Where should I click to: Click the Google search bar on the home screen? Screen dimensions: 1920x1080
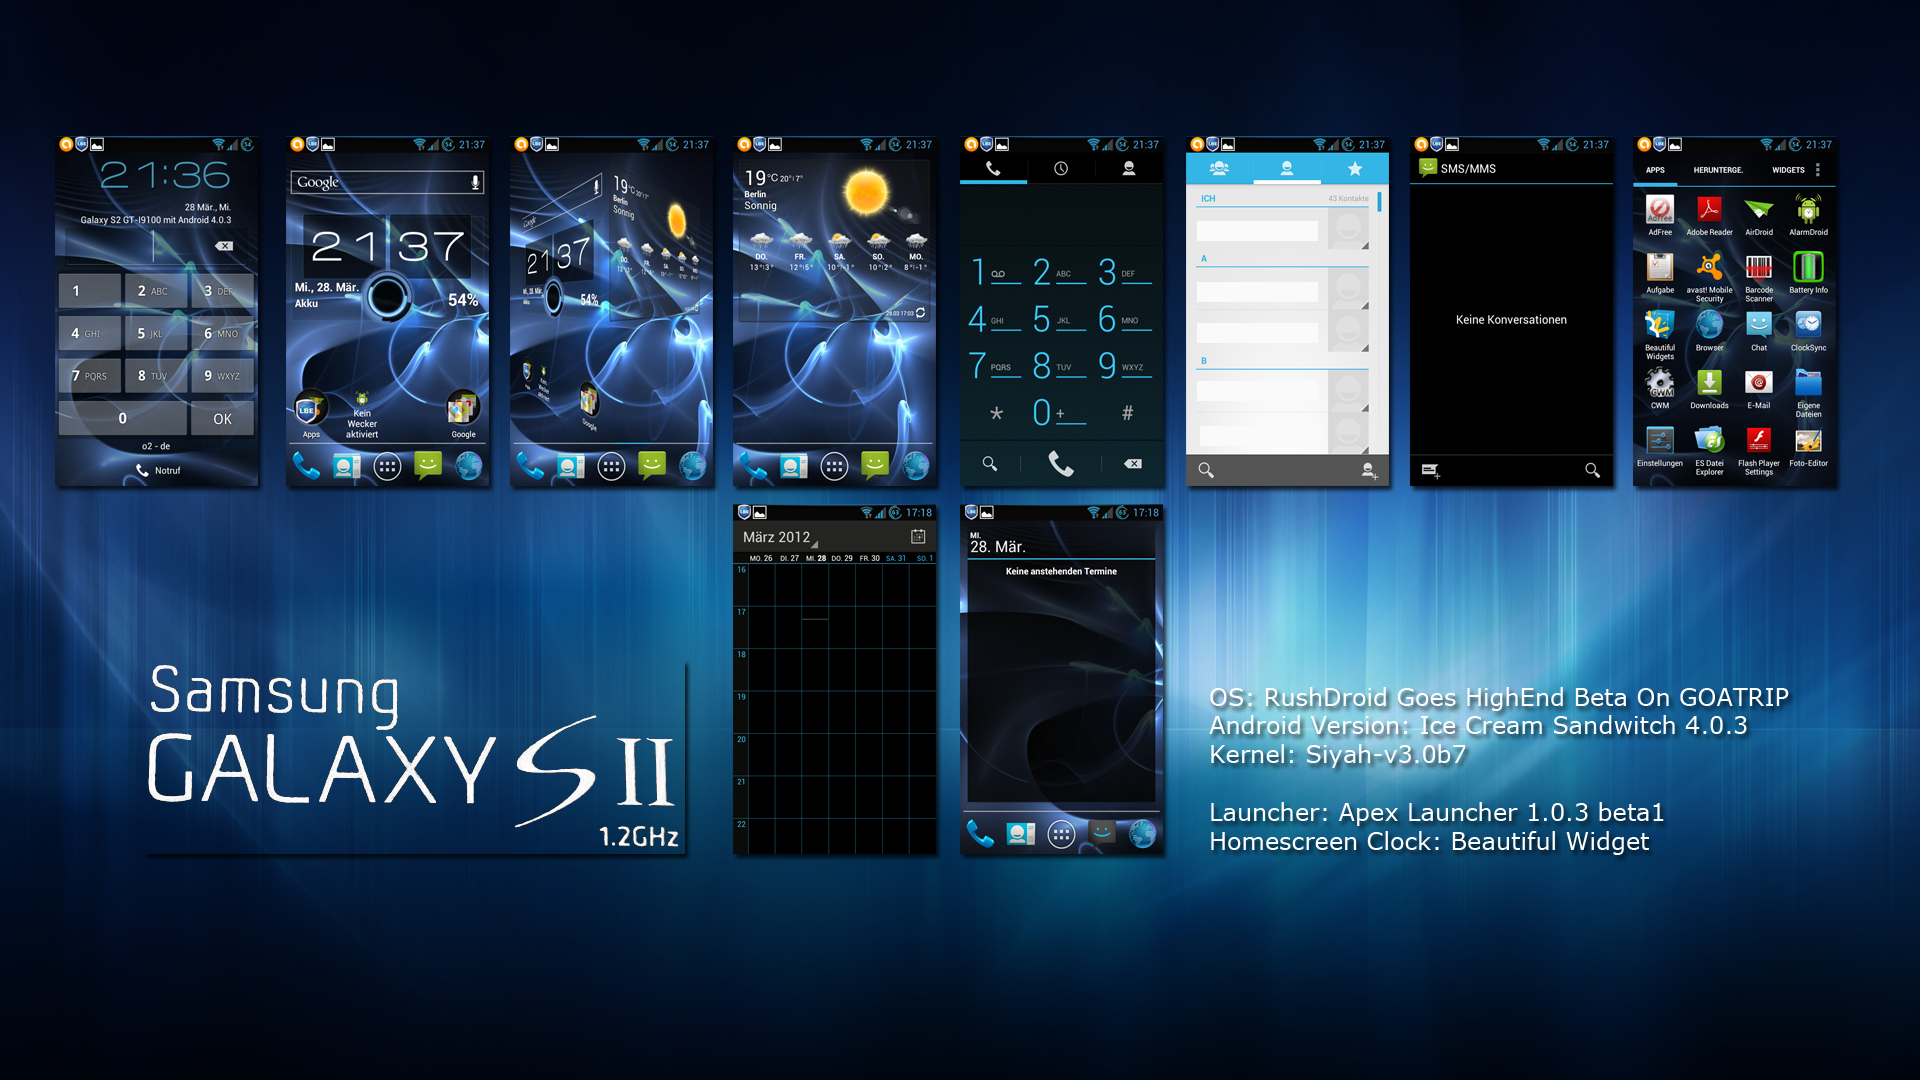[x=388, y=182]
